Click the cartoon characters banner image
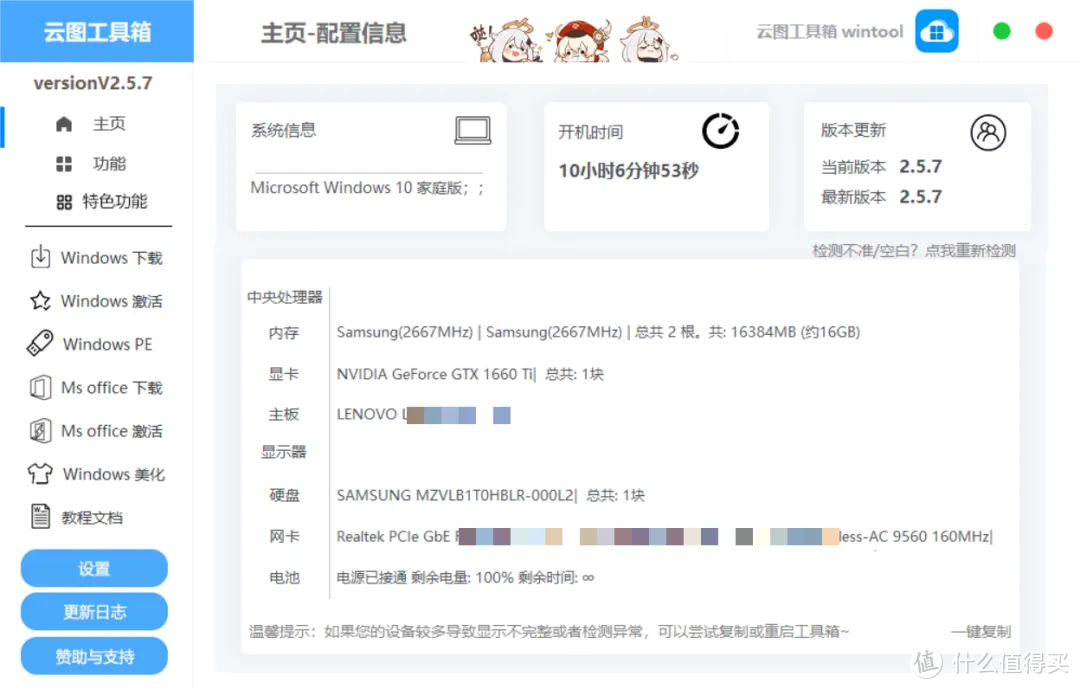The image size is (1080, 689). [x=575, y=39]
